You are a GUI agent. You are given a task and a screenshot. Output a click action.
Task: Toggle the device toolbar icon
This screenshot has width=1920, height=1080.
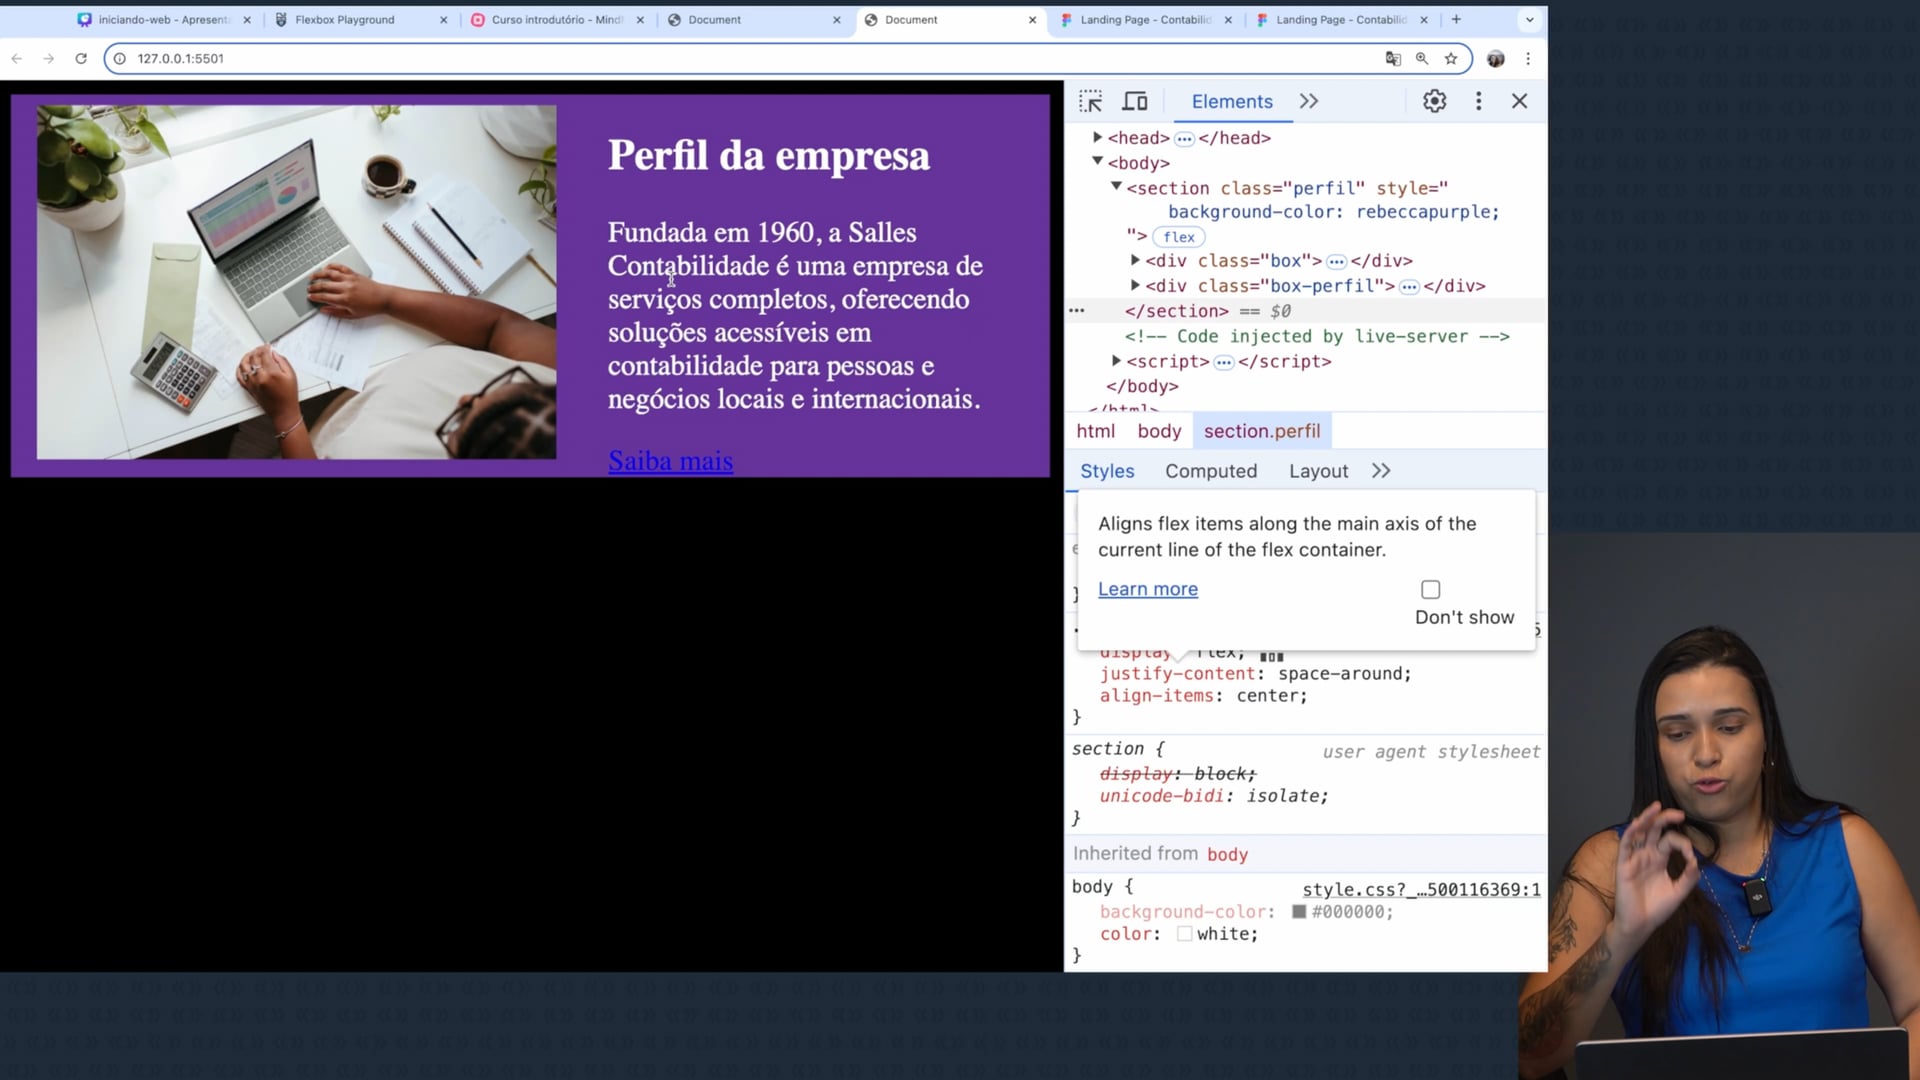[1135, 101]
